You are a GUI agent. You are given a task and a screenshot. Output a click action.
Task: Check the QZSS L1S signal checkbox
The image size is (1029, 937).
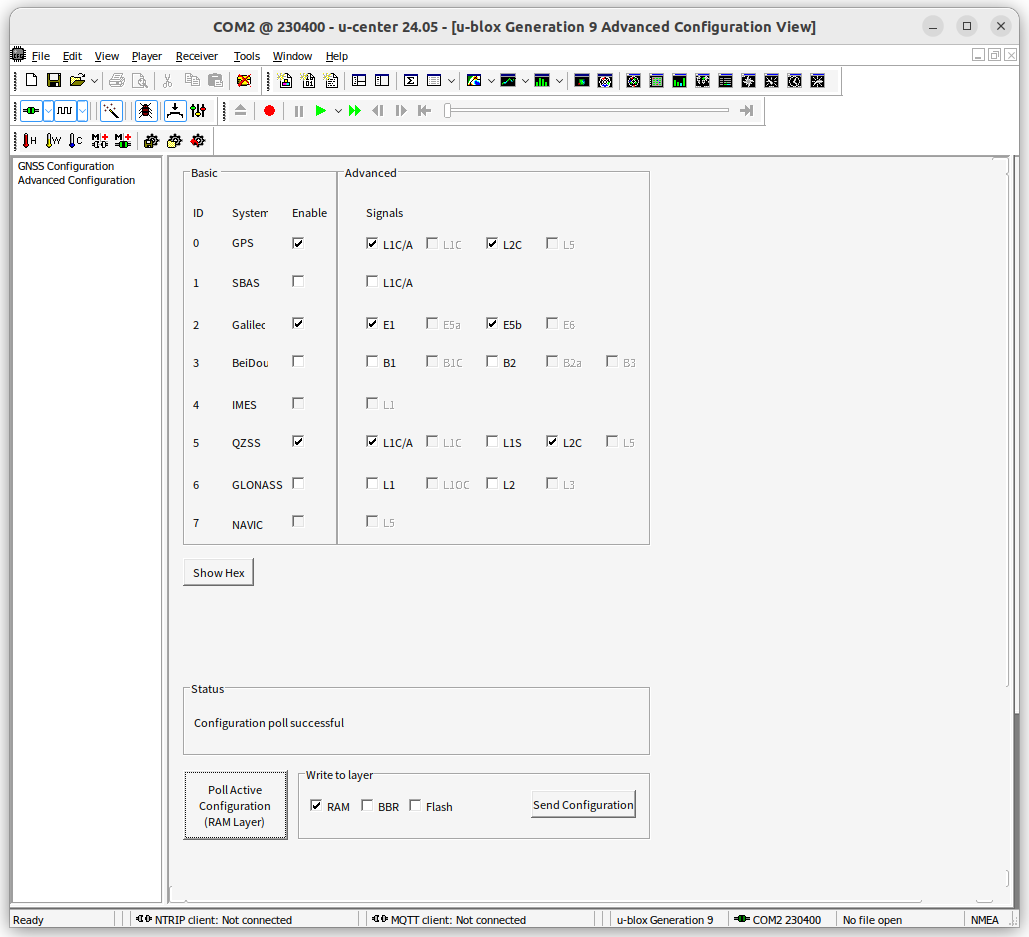[492, 442]
